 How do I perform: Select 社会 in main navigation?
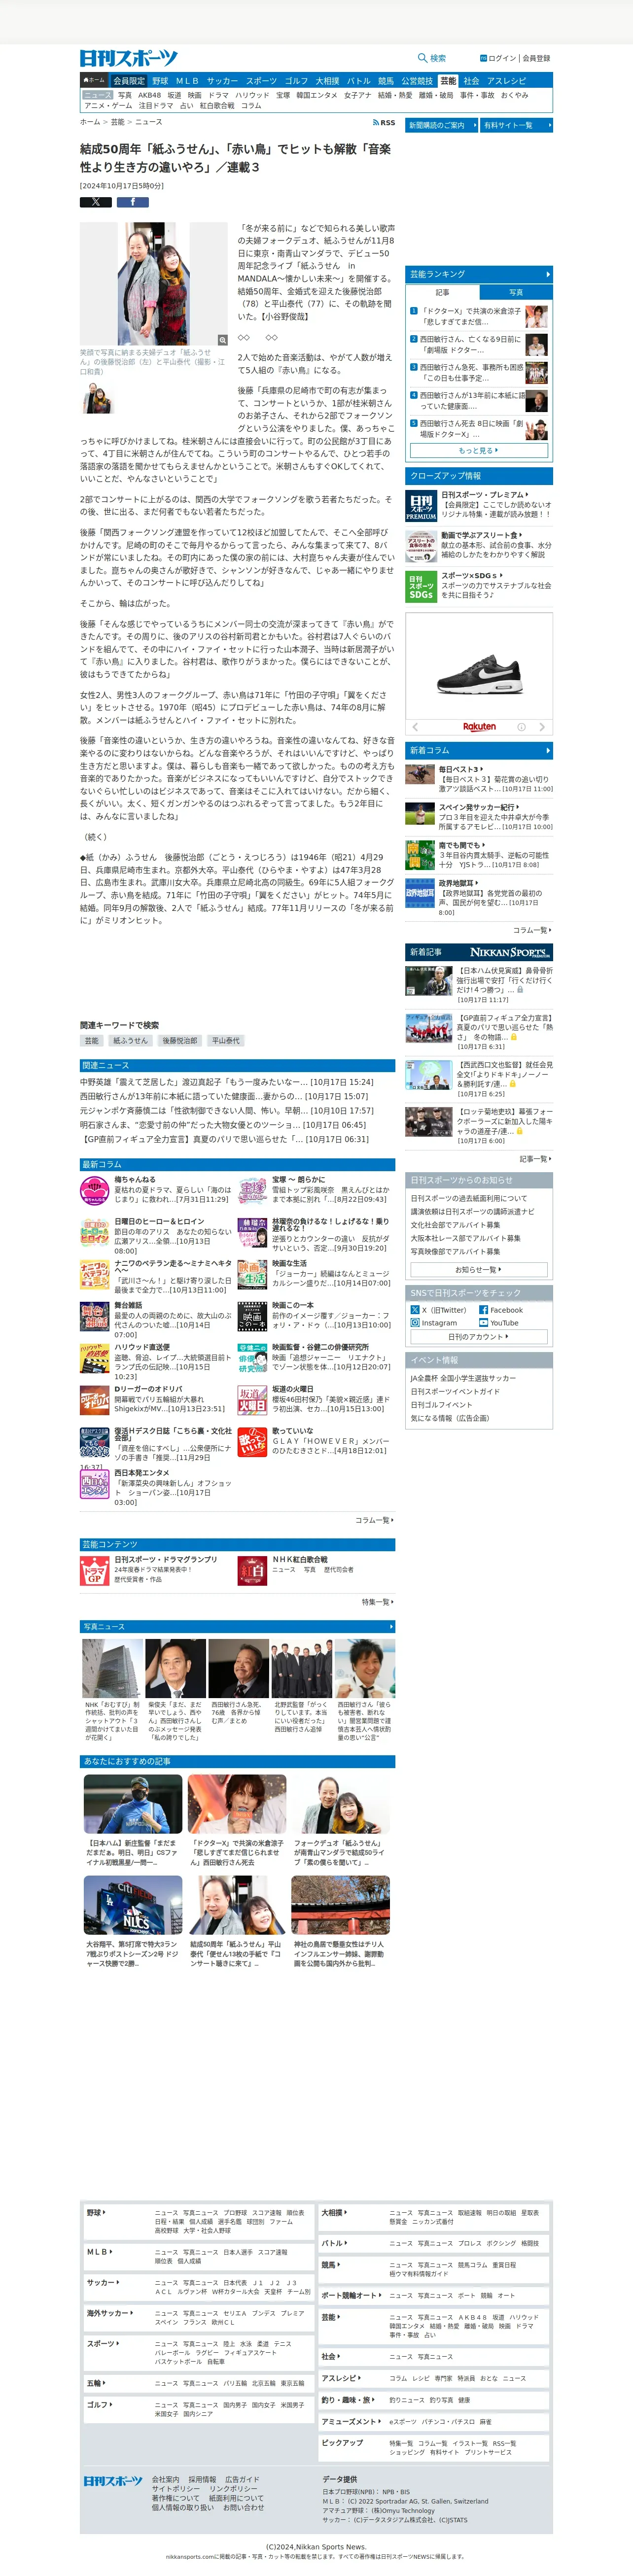tap(471, 81)
